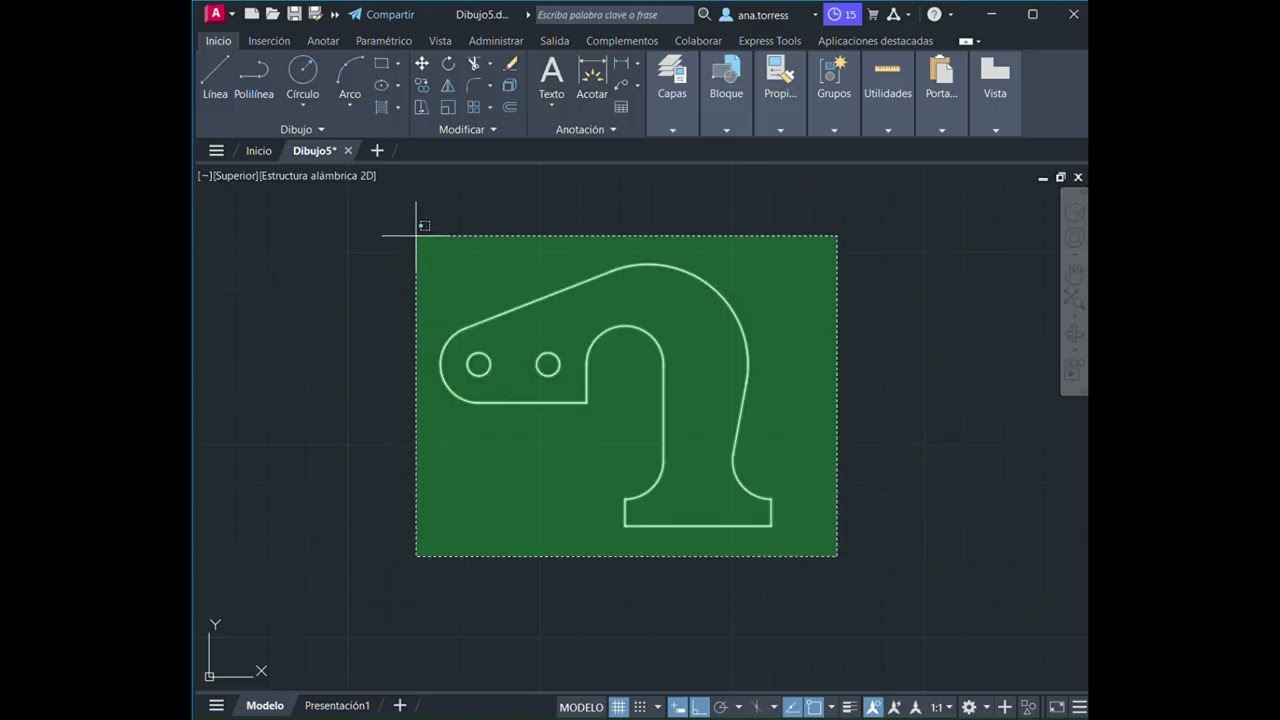Click the Compartir button
Viewport: 1280px width, 720px height.
click(x=381, y=15)
